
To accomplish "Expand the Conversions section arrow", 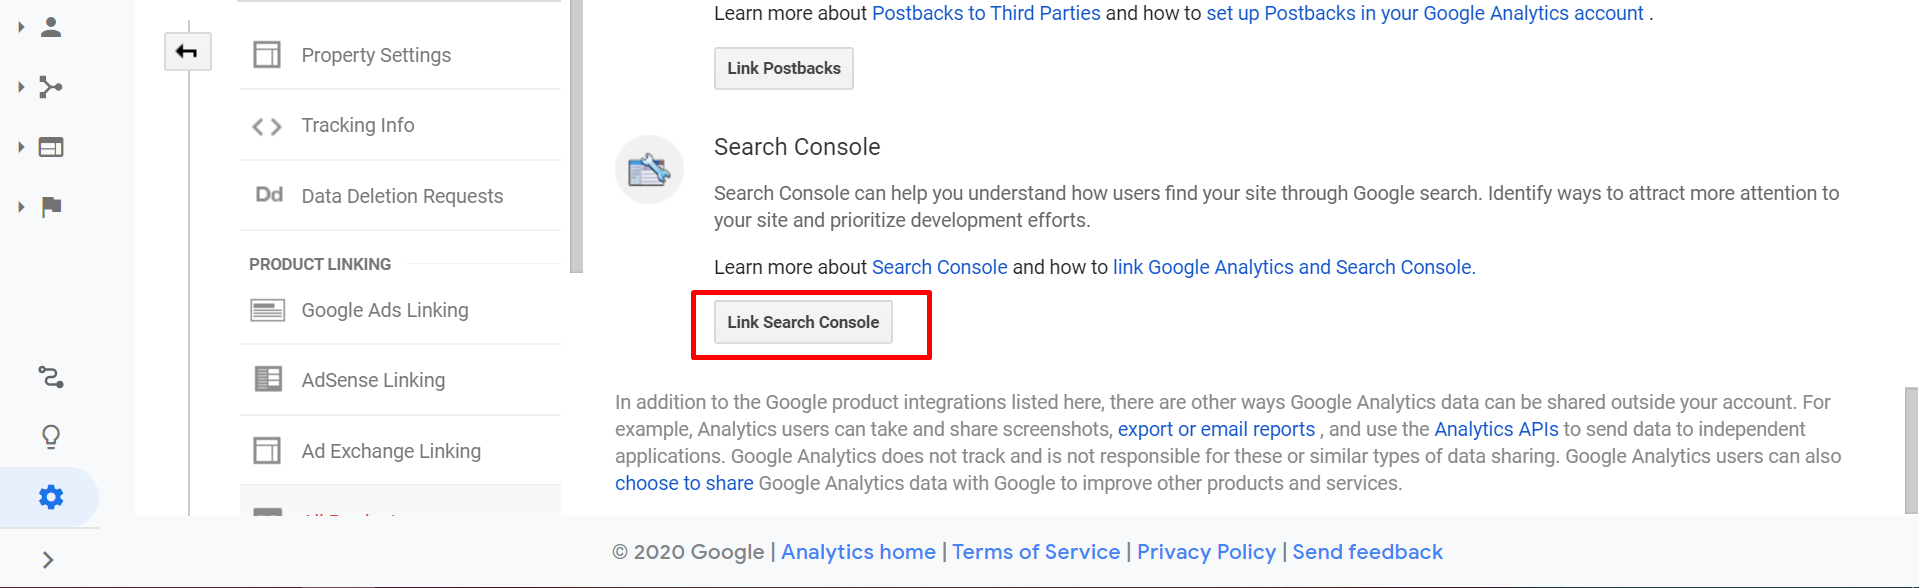I will (21, 207).
